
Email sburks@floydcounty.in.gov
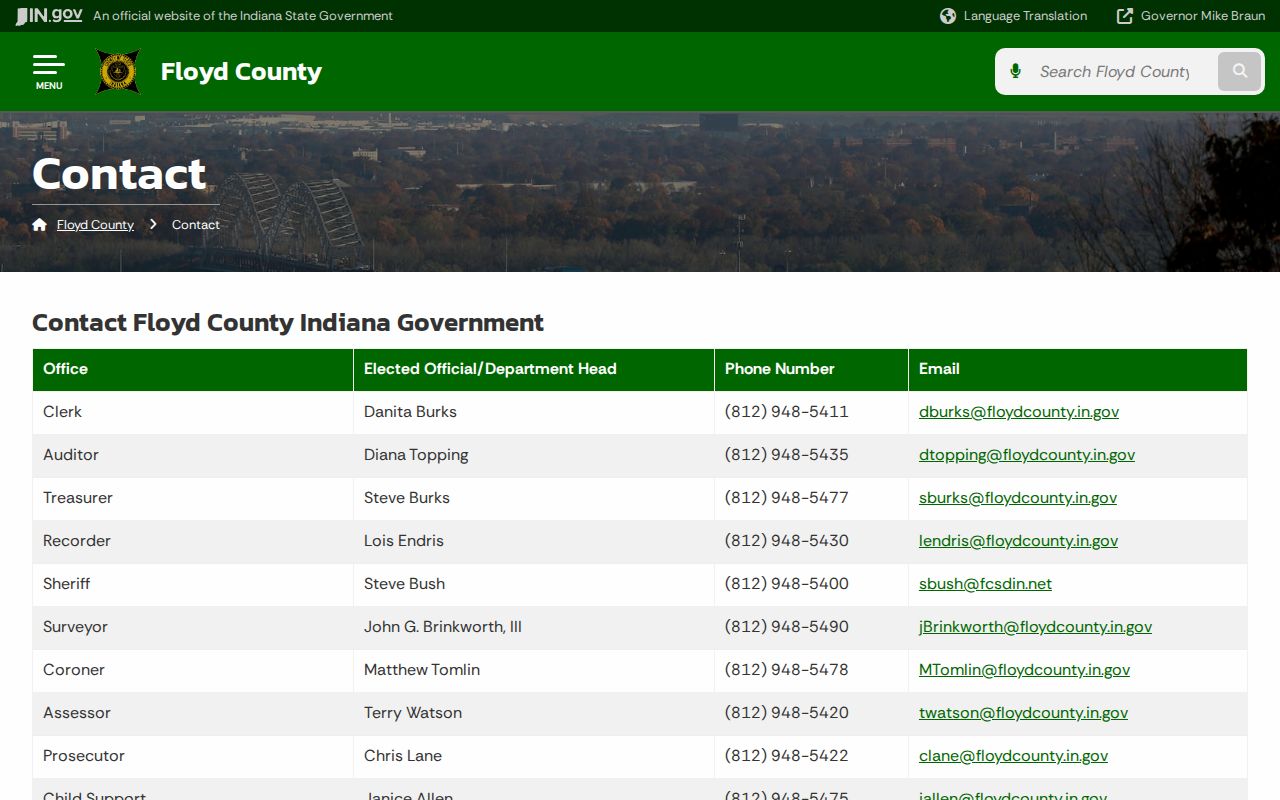1018,498
